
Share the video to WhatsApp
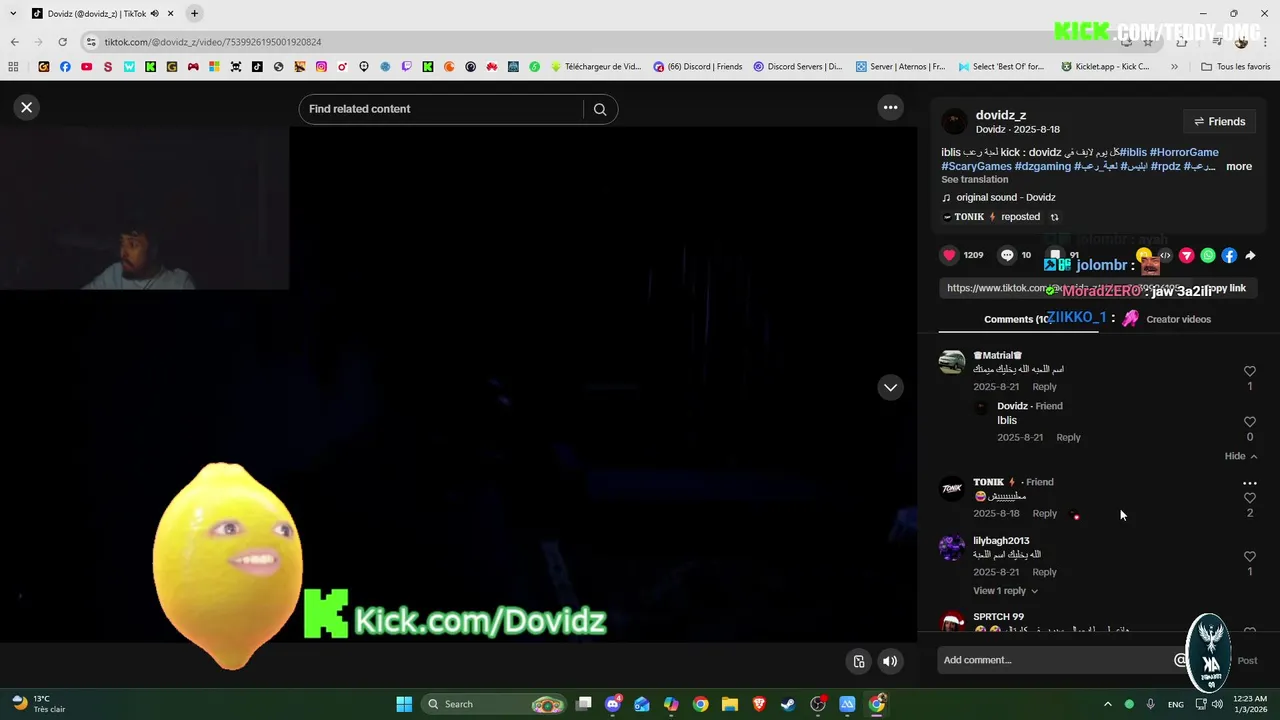coord(1208,255)
